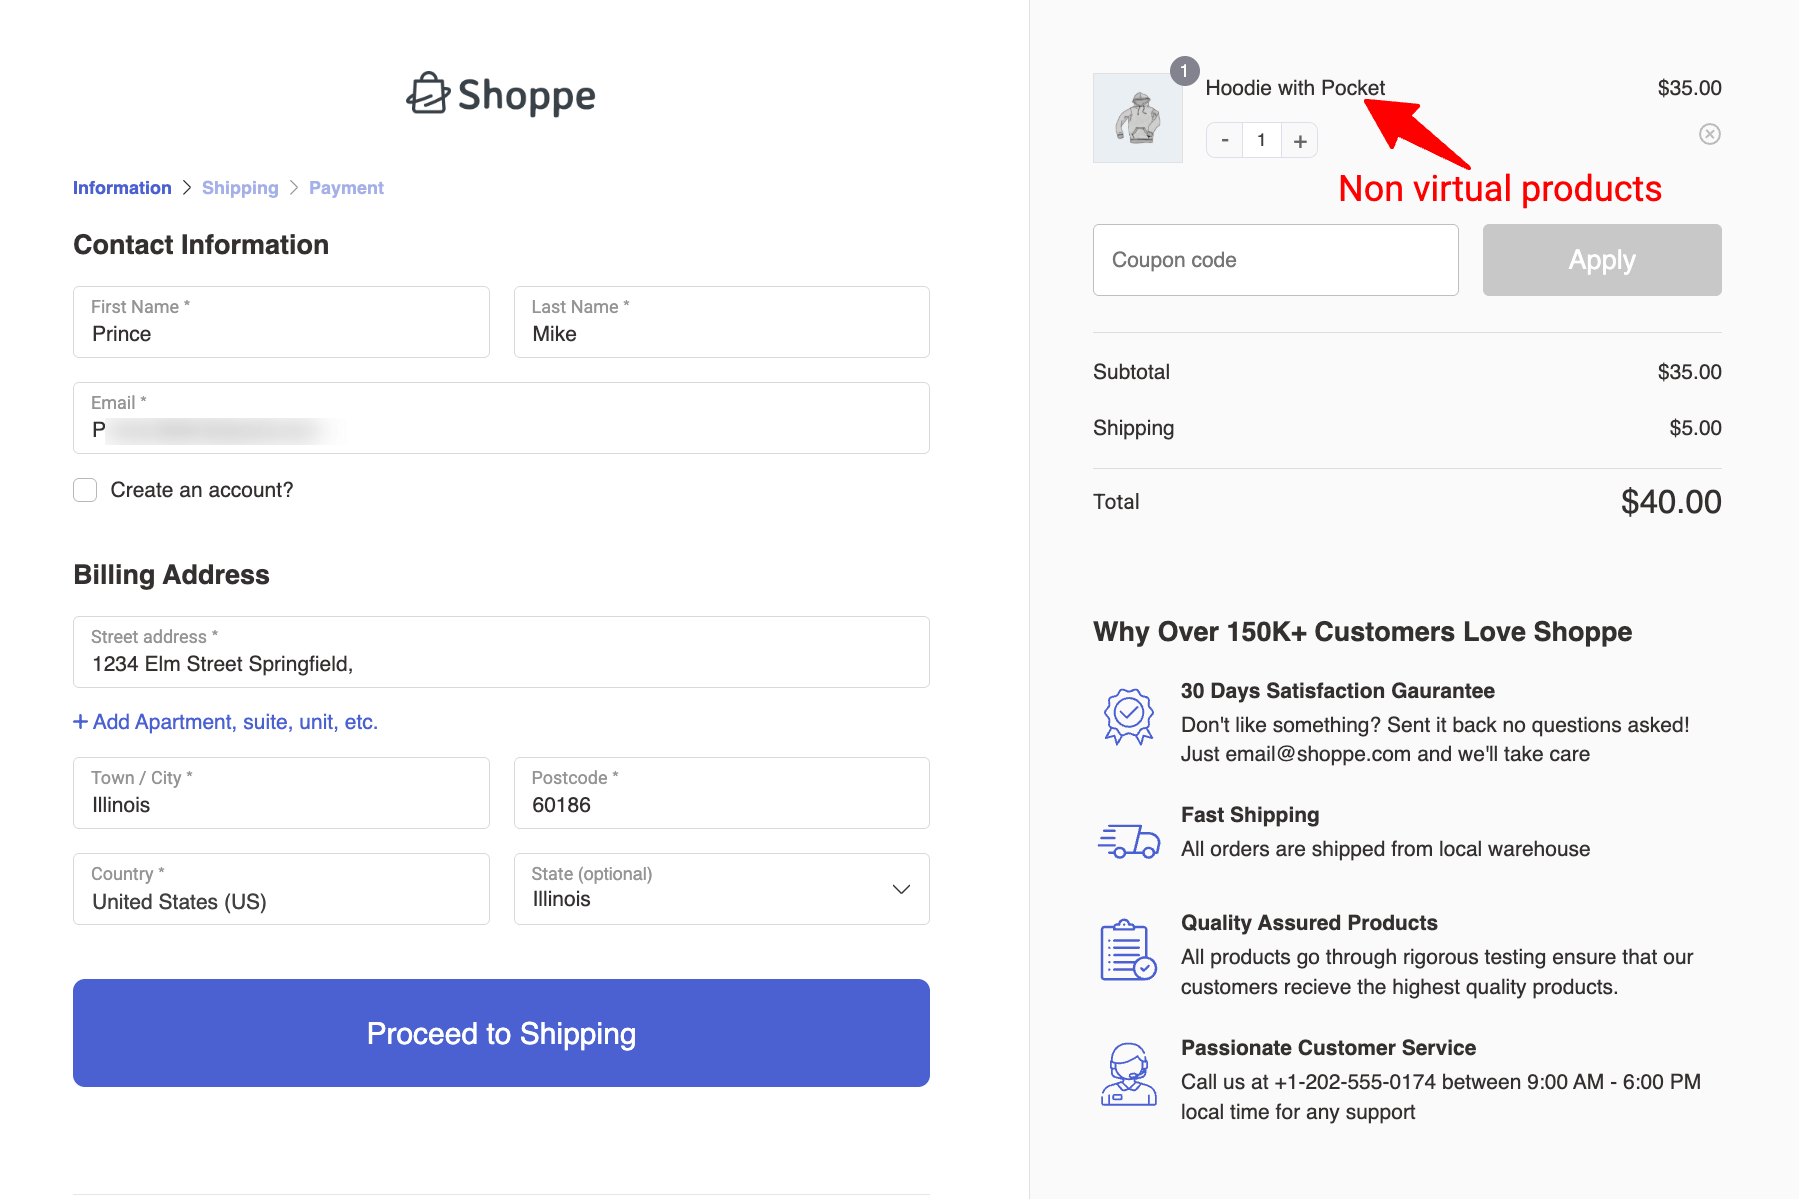The image size is (1799, 1199).
Task: Remove Hoodie with Pocket from cart
Action: click(1709, 134)
